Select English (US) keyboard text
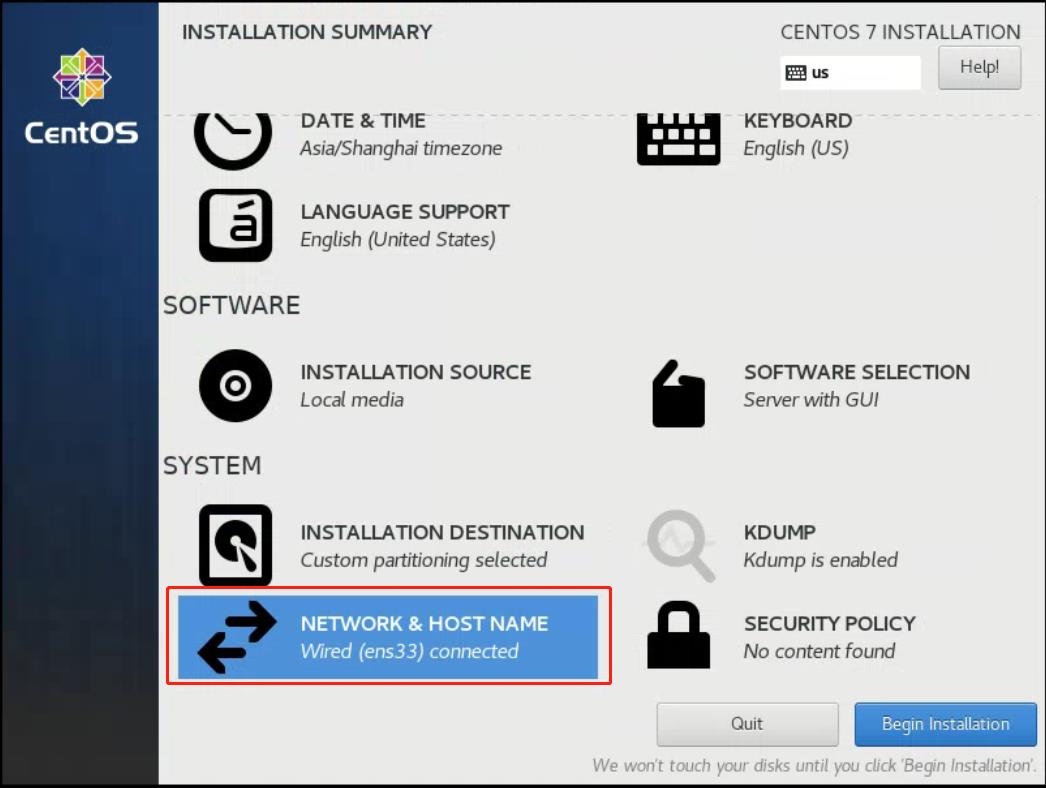 tap(796, 148)
